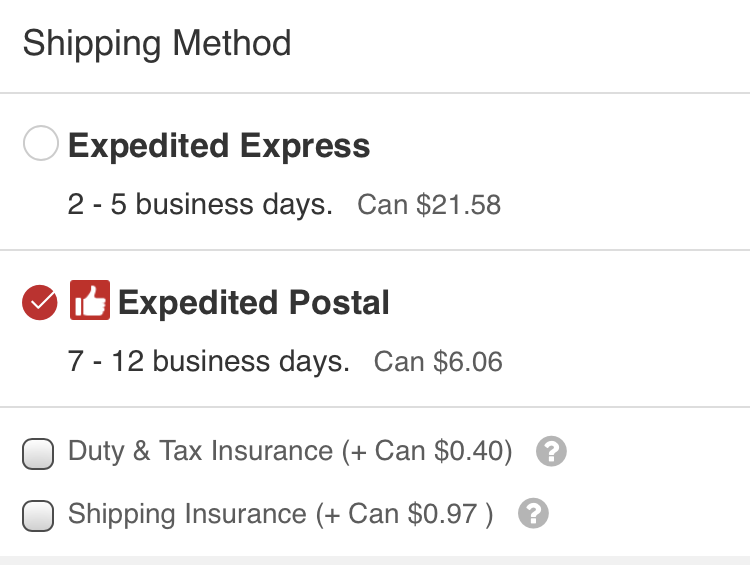
Task: Click the Shipping Insurance label text
Action: (187, 514)
